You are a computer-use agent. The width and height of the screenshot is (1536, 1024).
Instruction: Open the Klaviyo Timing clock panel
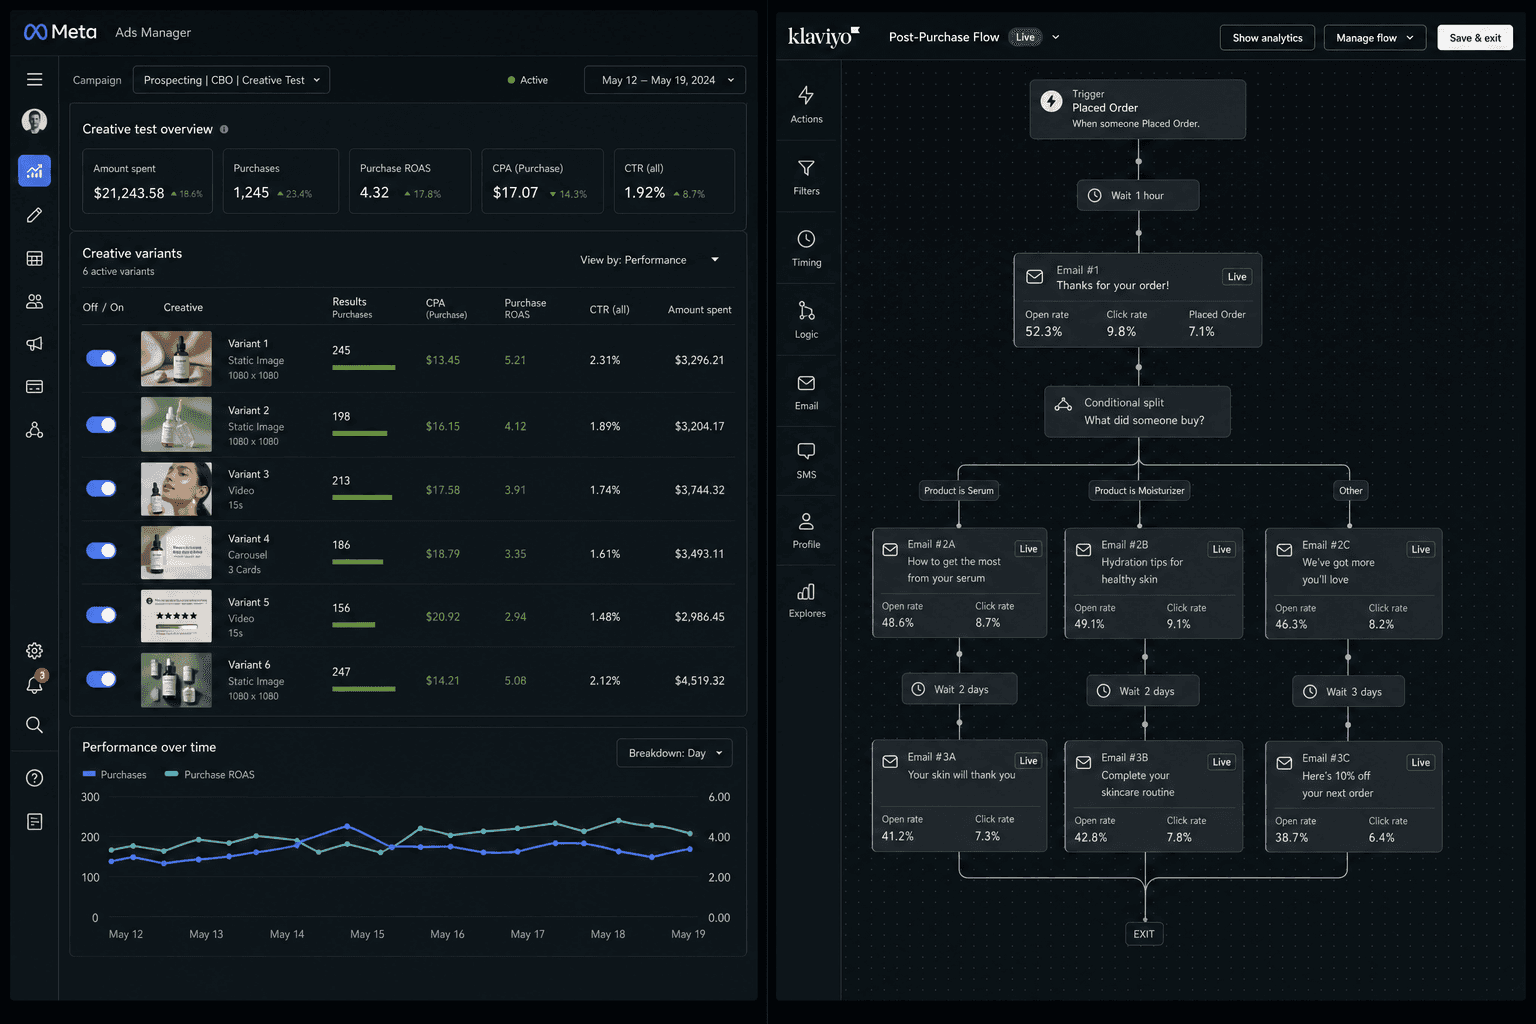pyautogui.click(x=806, y=248)
